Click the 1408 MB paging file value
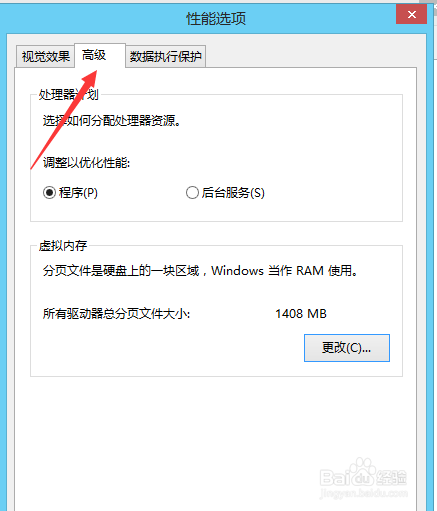 coord(301,314)
